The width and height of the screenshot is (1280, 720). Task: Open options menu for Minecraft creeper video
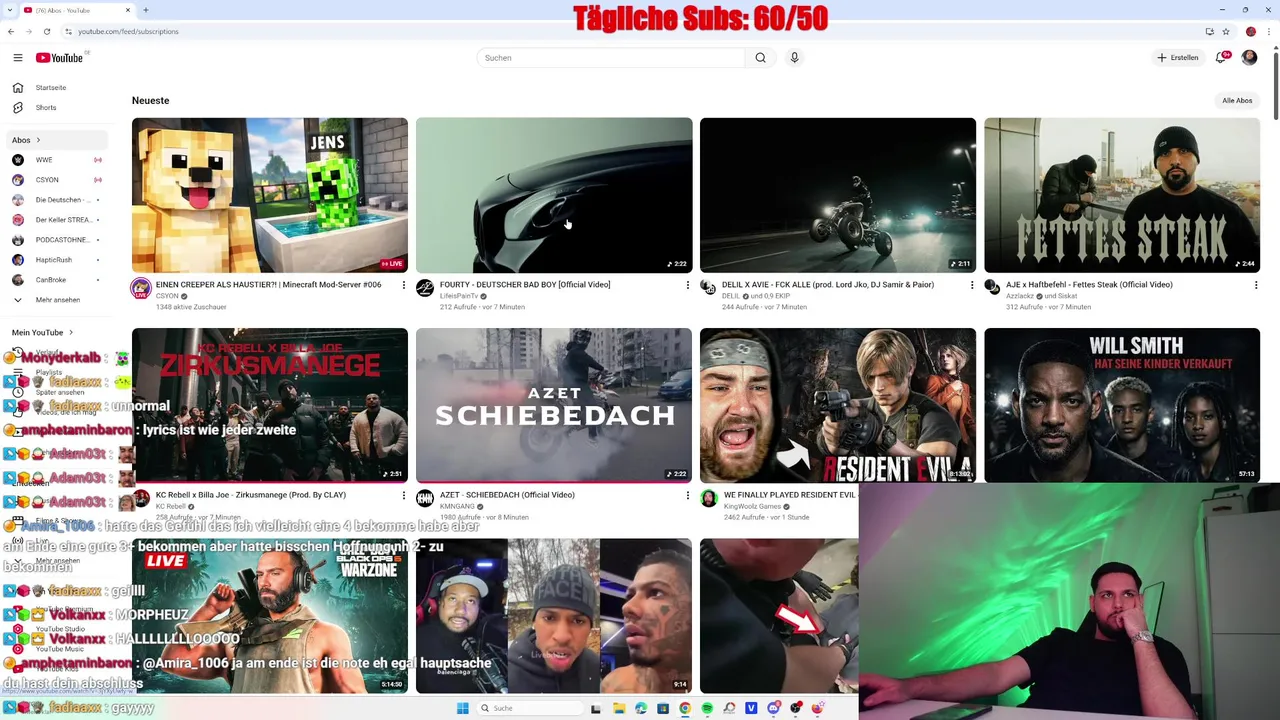point(403,285)
